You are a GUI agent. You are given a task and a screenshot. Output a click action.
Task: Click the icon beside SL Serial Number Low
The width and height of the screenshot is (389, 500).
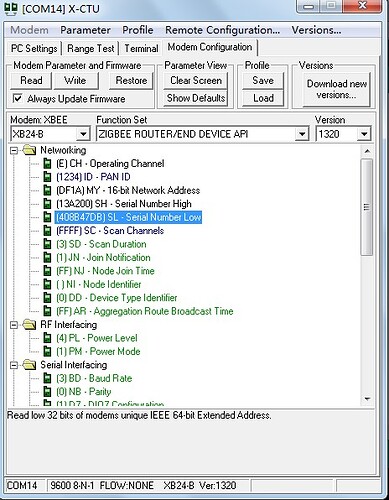48,217
